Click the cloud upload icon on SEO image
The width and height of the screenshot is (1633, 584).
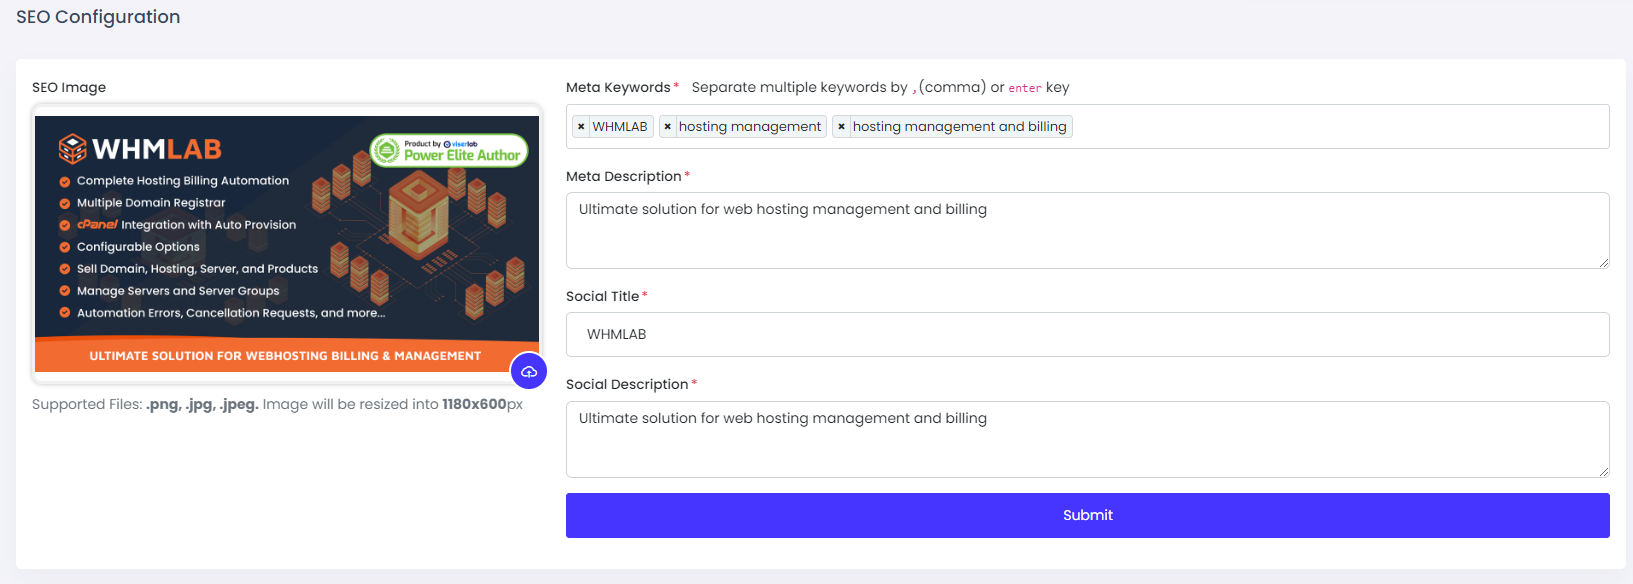point(529,371)
